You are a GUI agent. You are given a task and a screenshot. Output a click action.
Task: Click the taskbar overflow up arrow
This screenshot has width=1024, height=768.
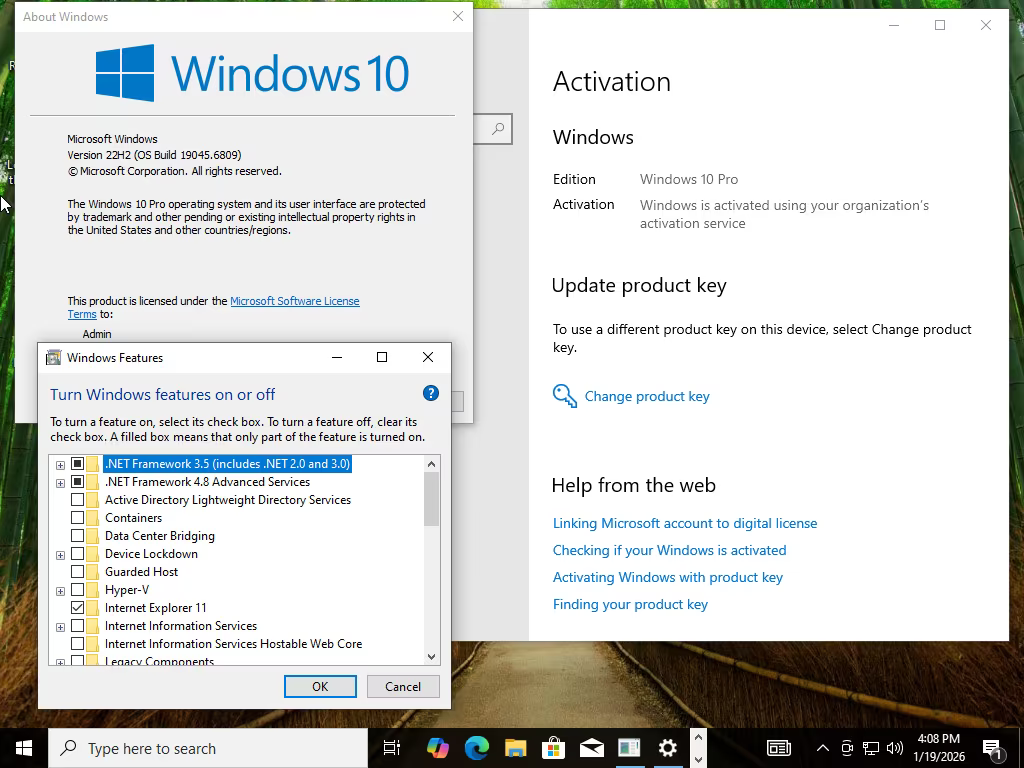pos(698,738)
